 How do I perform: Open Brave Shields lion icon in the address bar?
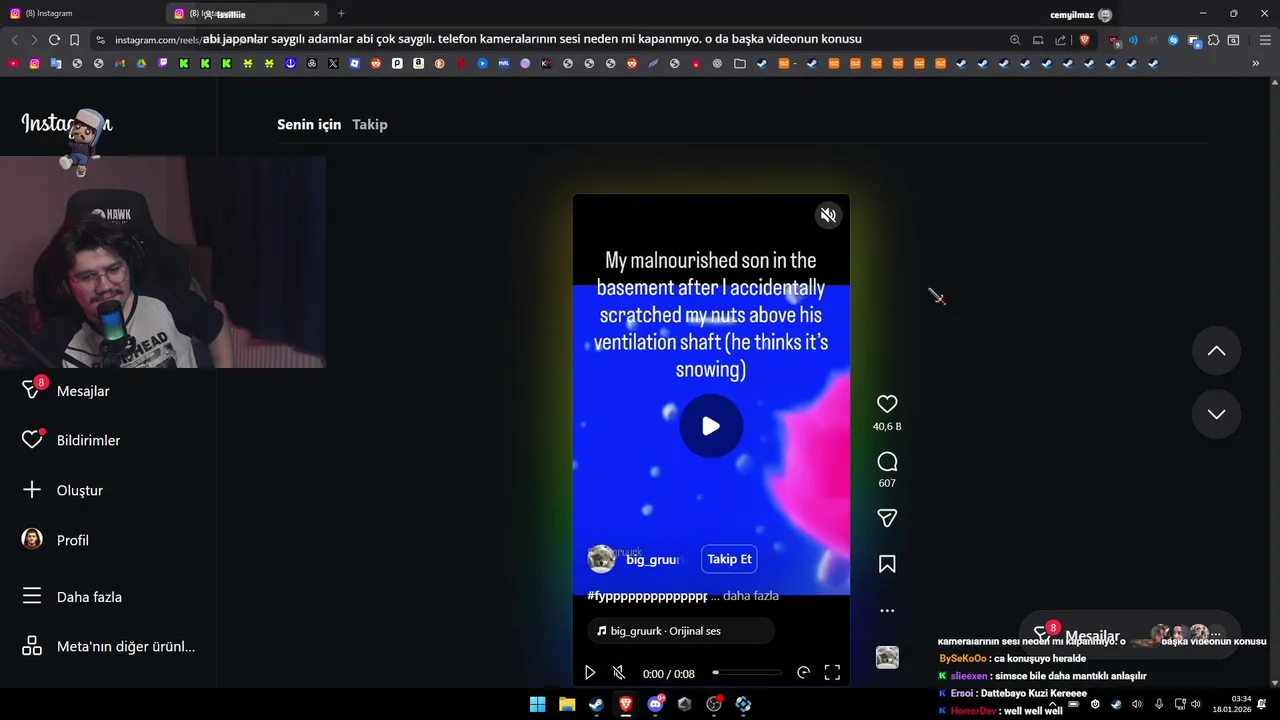tap(1085, 40)
